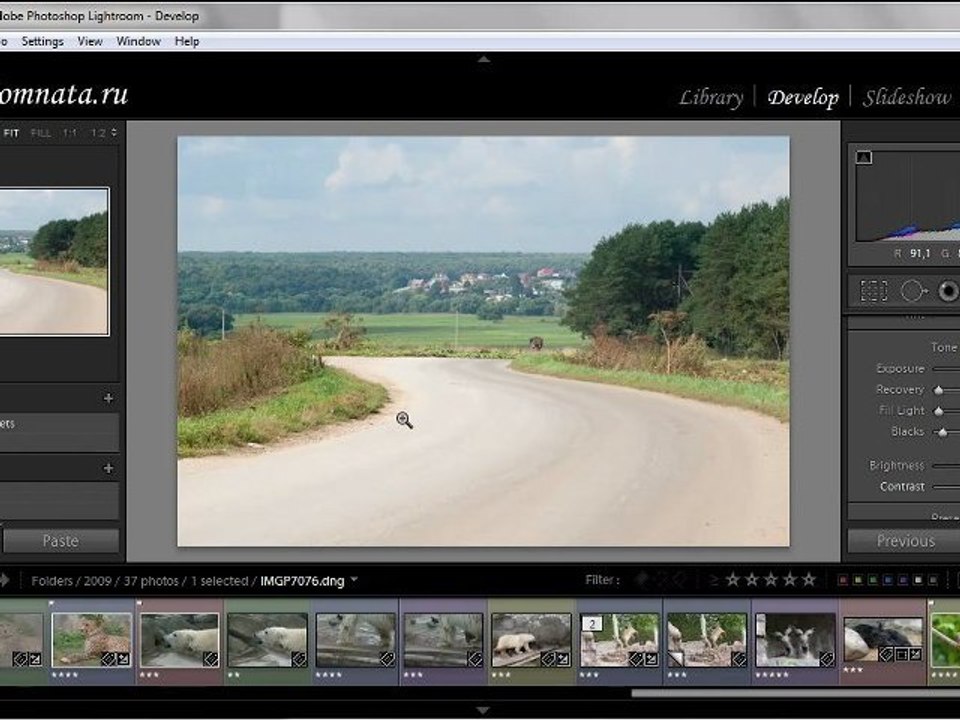The image size is (960, 720).
Task: Toggle histogram shadow clipping indicator
Action: (x=864, y=157)
